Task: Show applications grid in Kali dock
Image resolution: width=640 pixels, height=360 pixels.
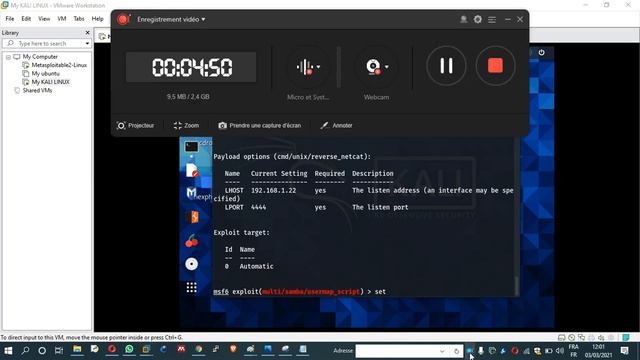Action: (191, 287)
